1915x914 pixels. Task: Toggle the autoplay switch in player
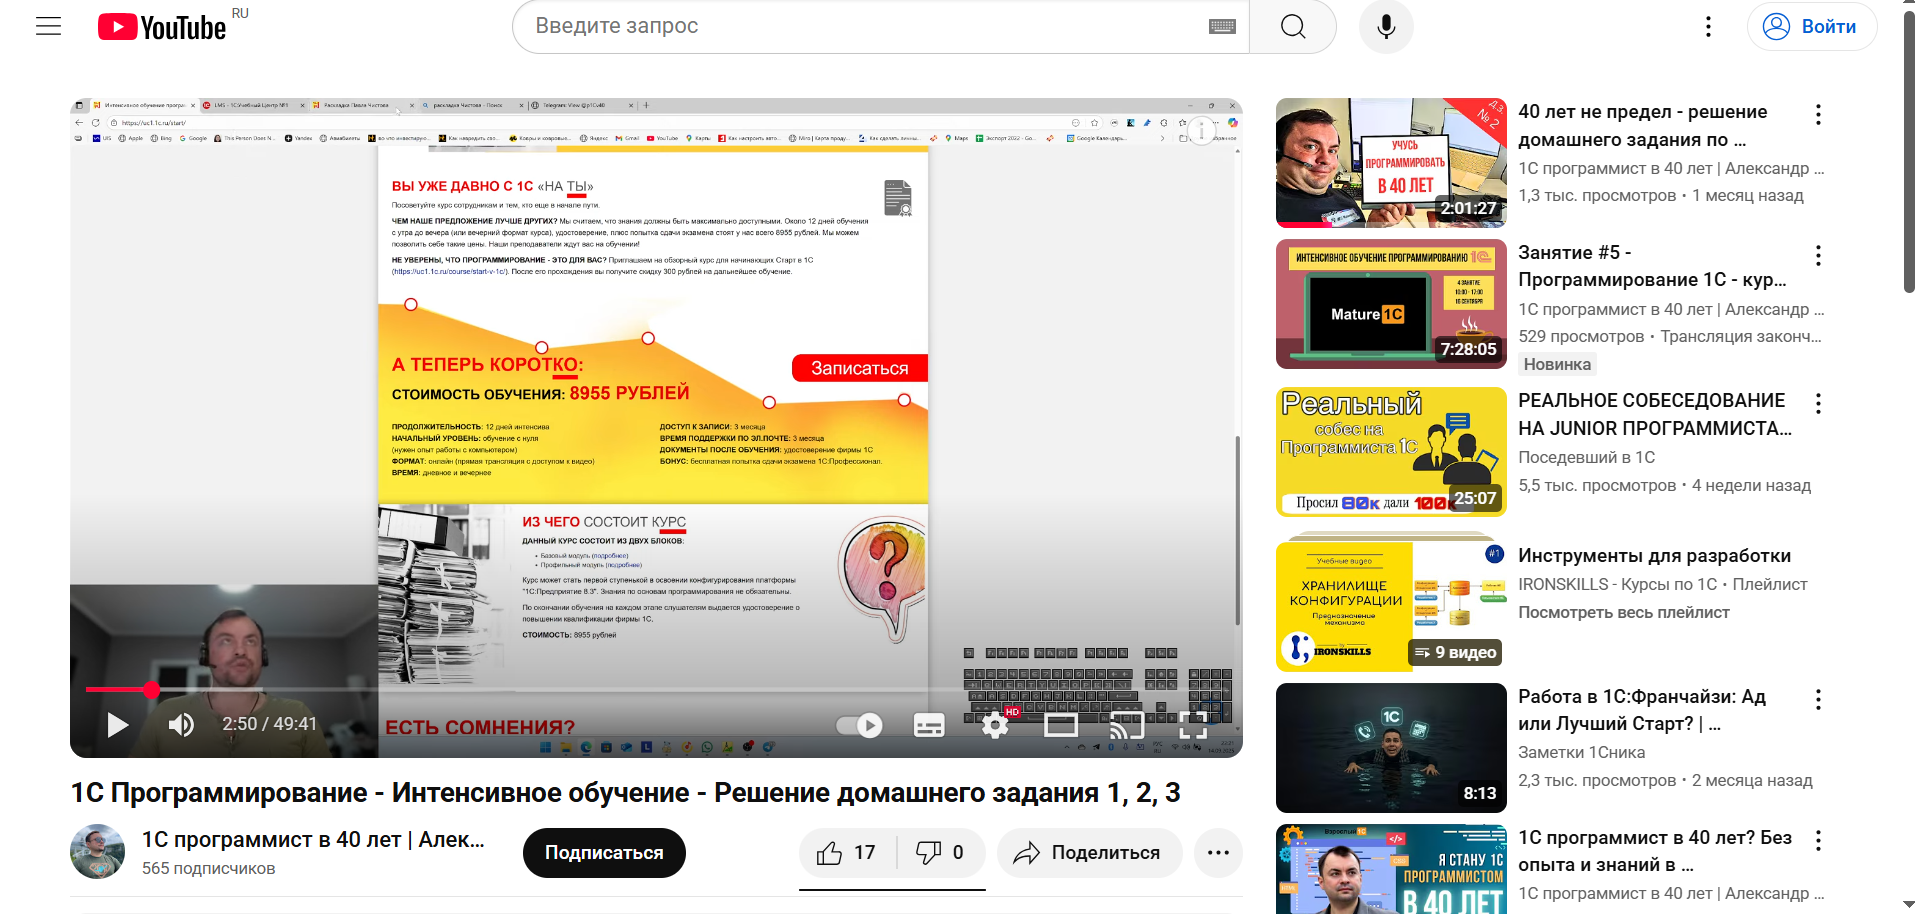pyautogui.click(x=859, y=725)
